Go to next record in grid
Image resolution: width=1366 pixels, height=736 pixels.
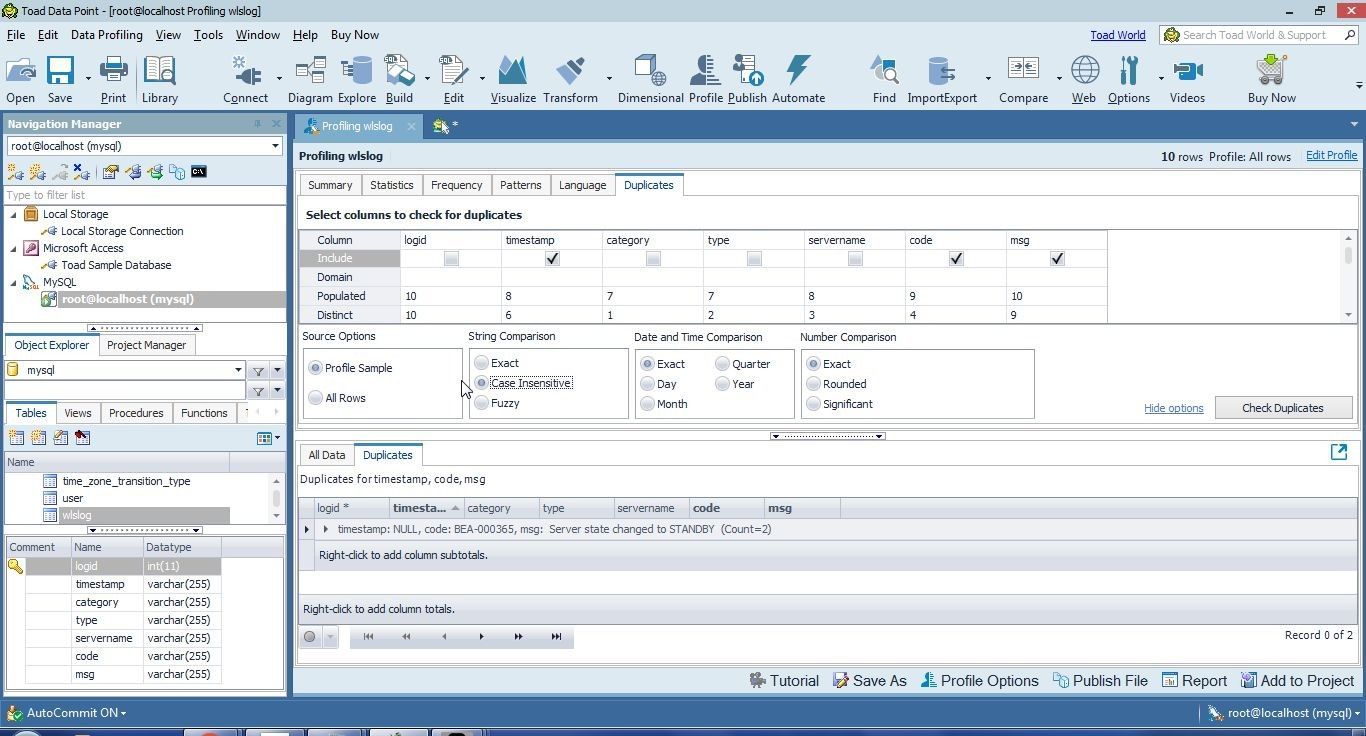[x=481, y=637]
